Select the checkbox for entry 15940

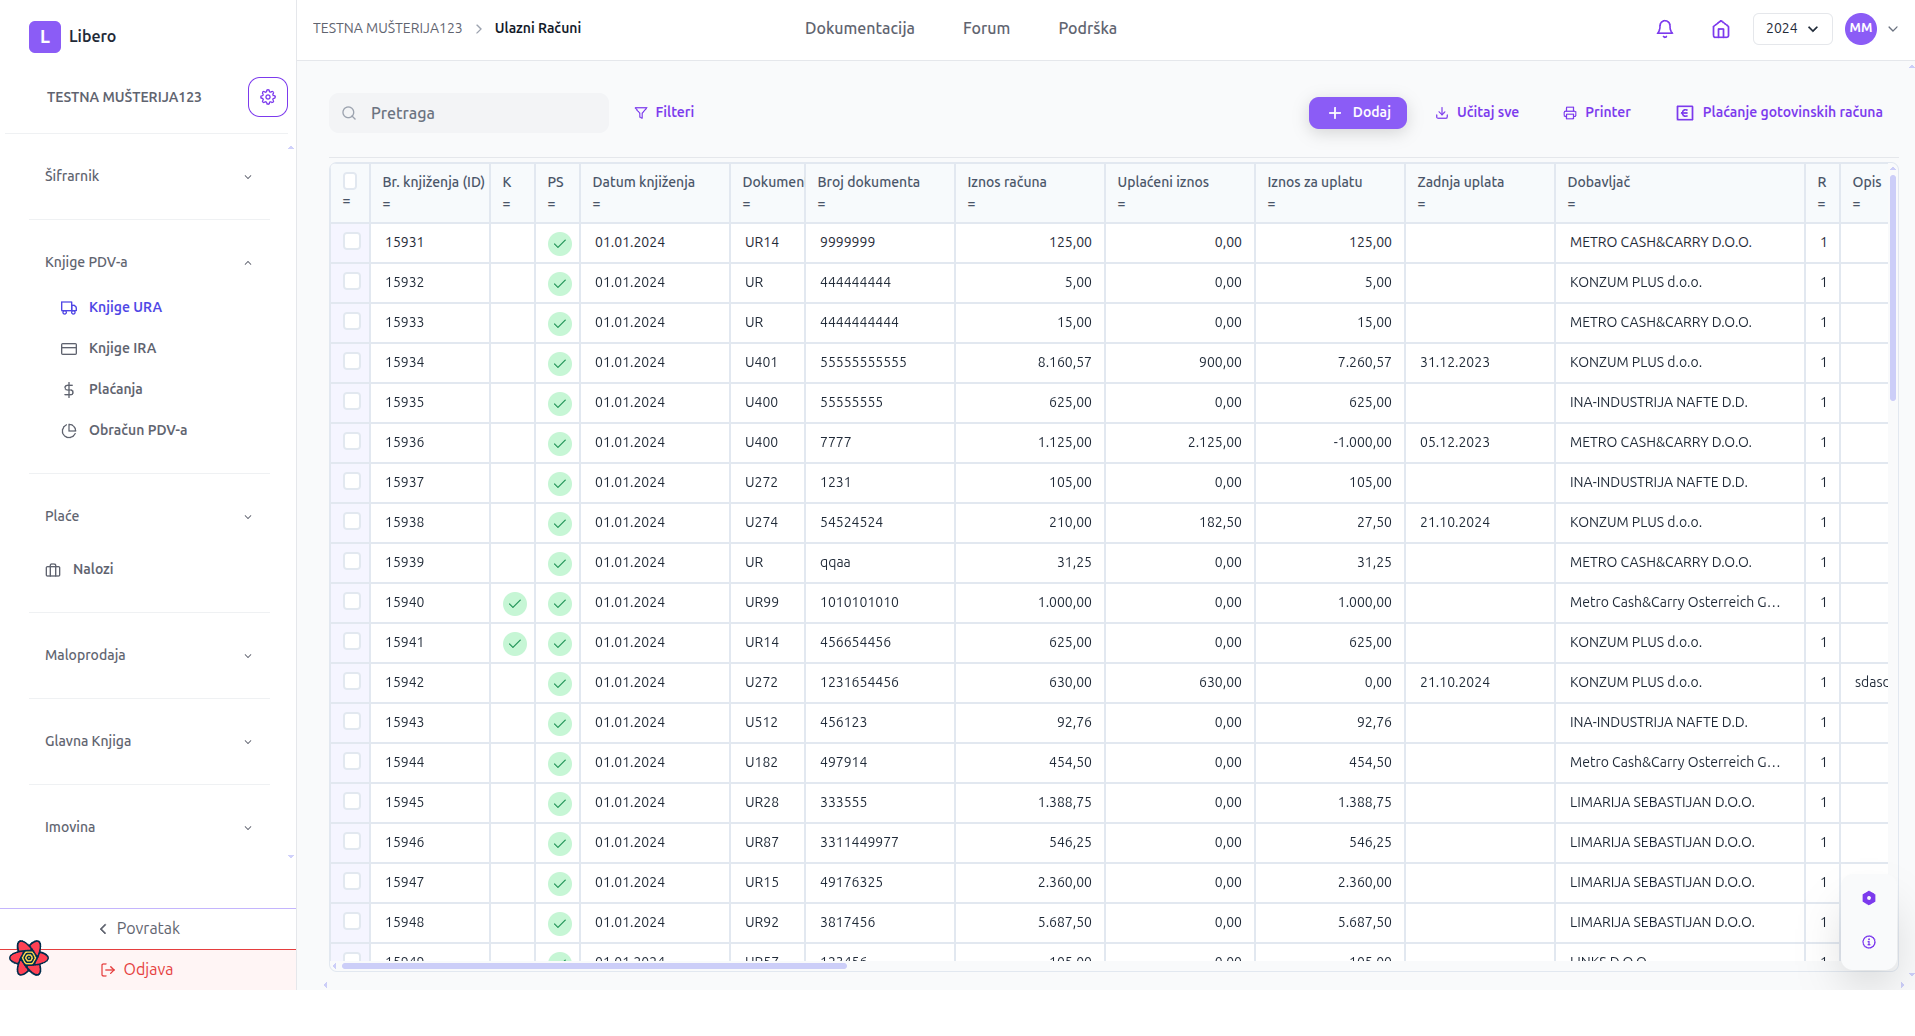tap(352, 601)
